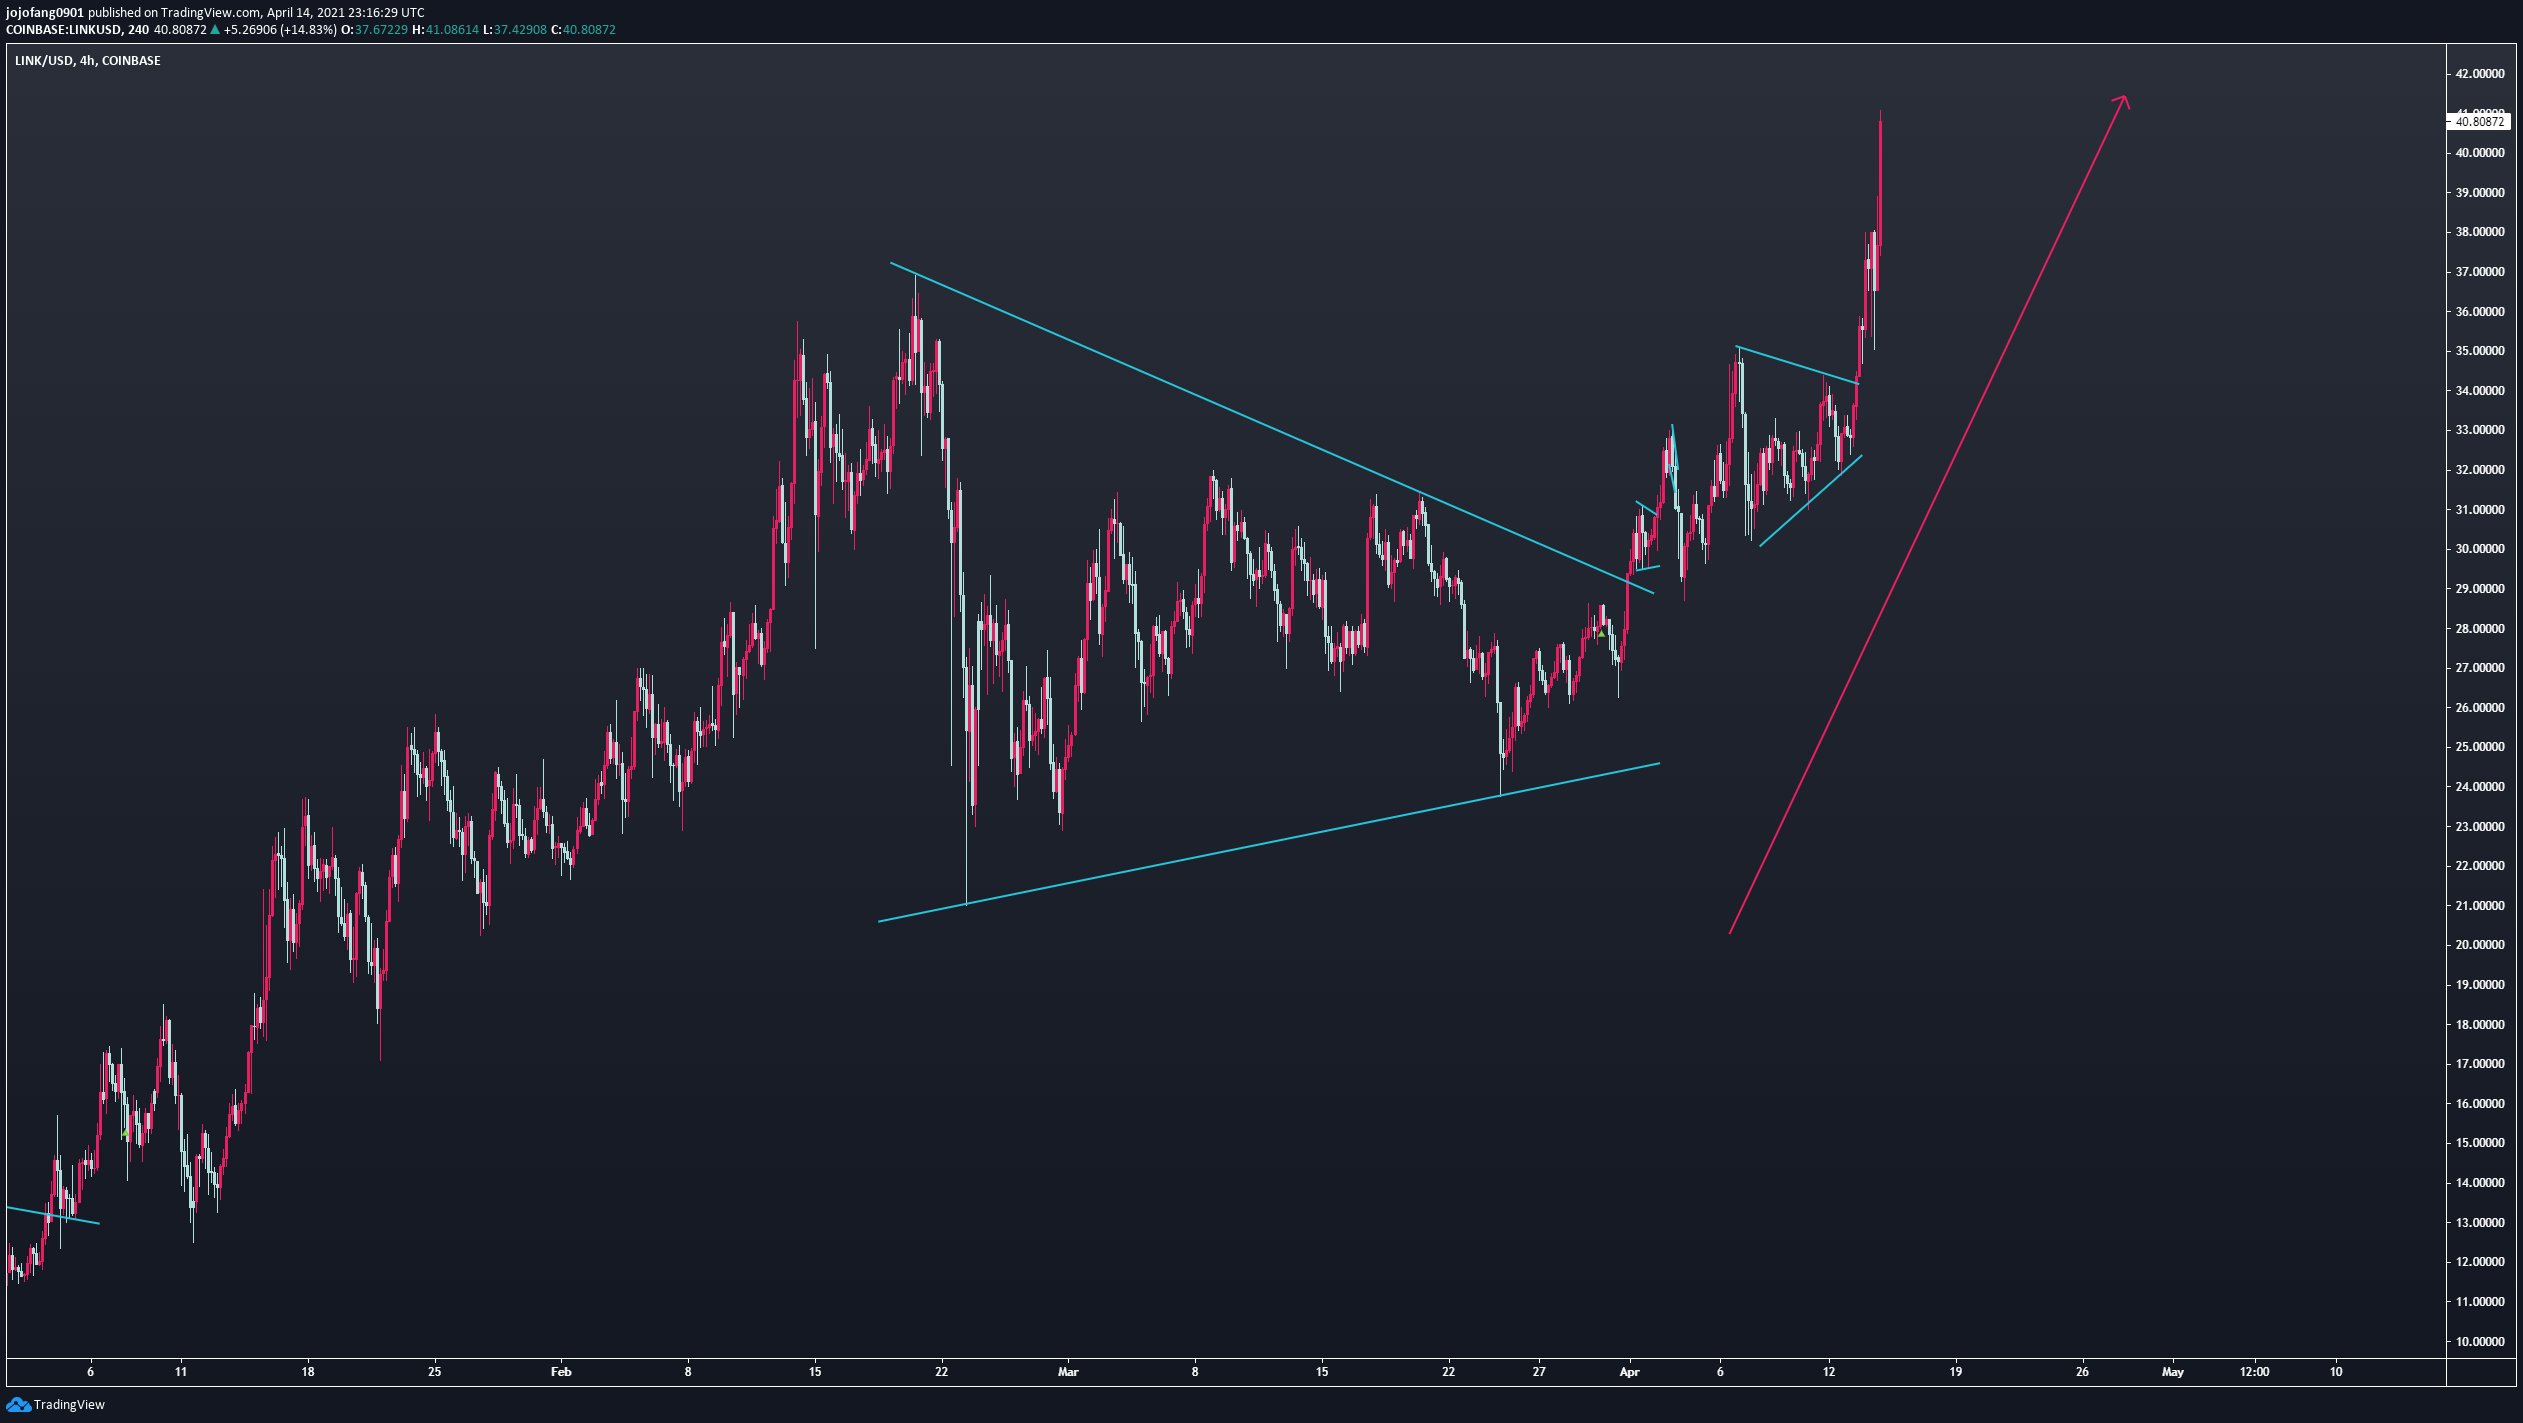Viewport: 2523px width, 1423px height.
Task: Click the 21.00000 price axis label
Action: [2480, 906]
